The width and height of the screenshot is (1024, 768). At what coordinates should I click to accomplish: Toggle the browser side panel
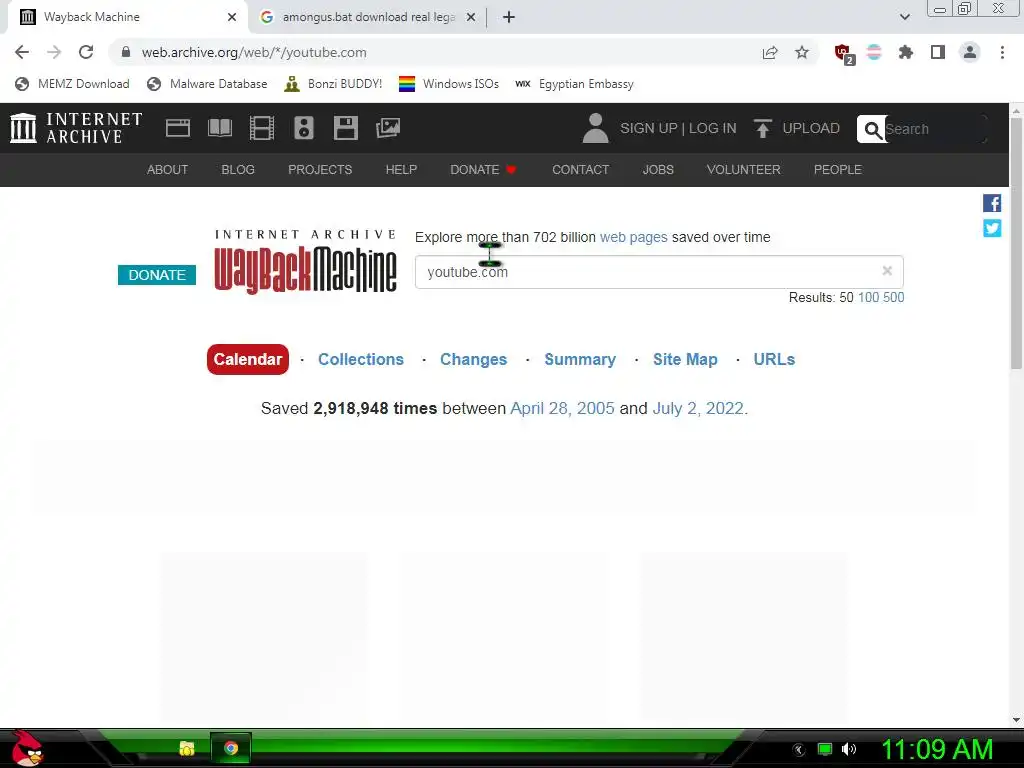[938, 52]
